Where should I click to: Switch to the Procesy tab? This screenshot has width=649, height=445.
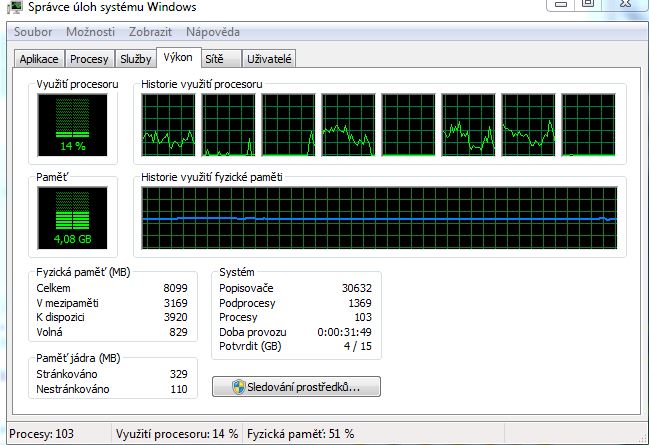tap(89, 59)
